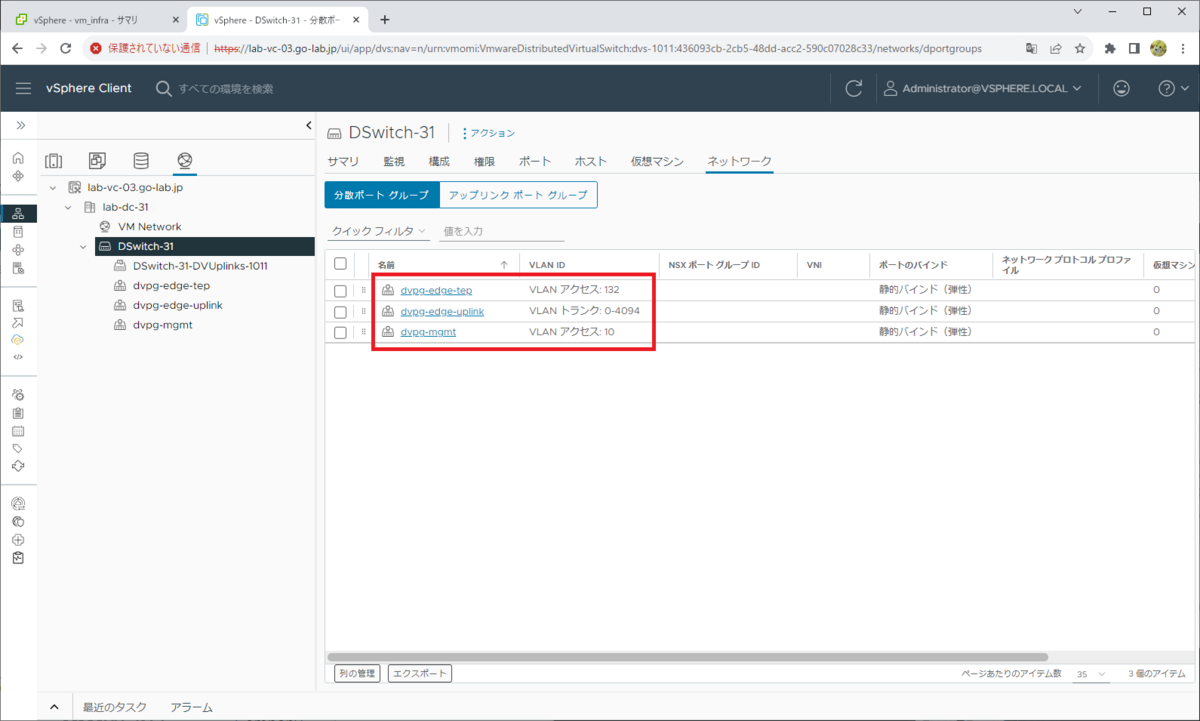Screen dimensions: 1200x721
Task: Focus the 値を入力 filter field
Action: pyautogui.click(x=502, y=231)
